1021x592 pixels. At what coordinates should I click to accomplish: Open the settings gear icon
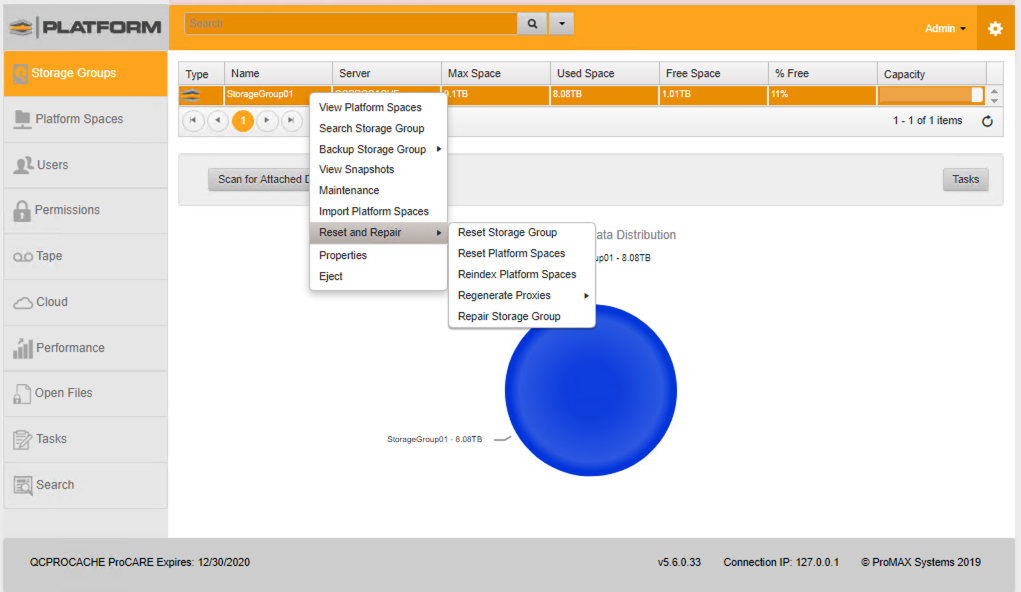pos(995,29)
